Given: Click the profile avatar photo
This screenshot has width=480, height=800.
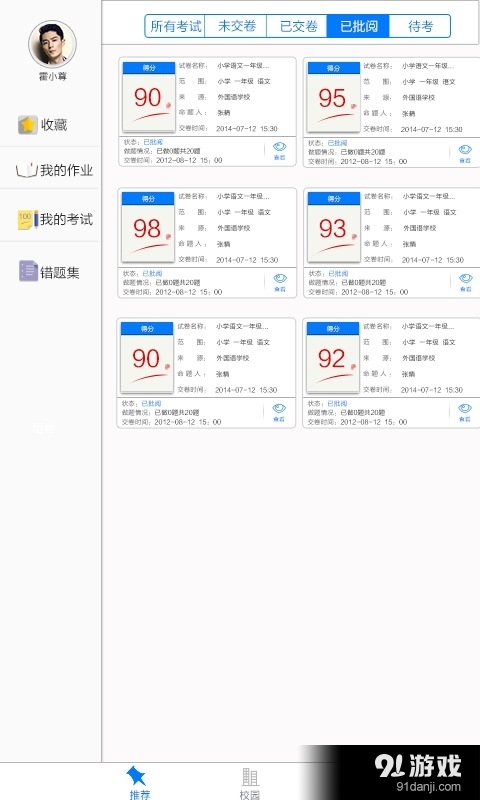Looking at the screenshot, I should [x=52, y=44].
